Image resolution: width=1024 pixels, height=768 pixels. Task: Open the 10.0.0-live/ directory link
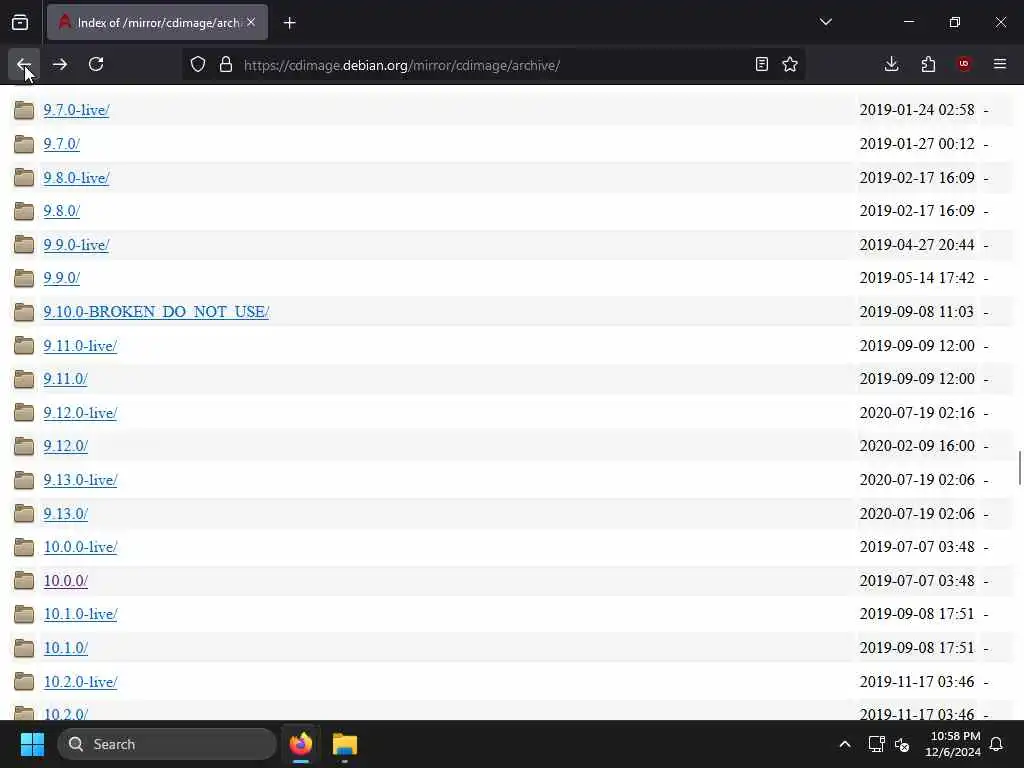coord(80,547)
